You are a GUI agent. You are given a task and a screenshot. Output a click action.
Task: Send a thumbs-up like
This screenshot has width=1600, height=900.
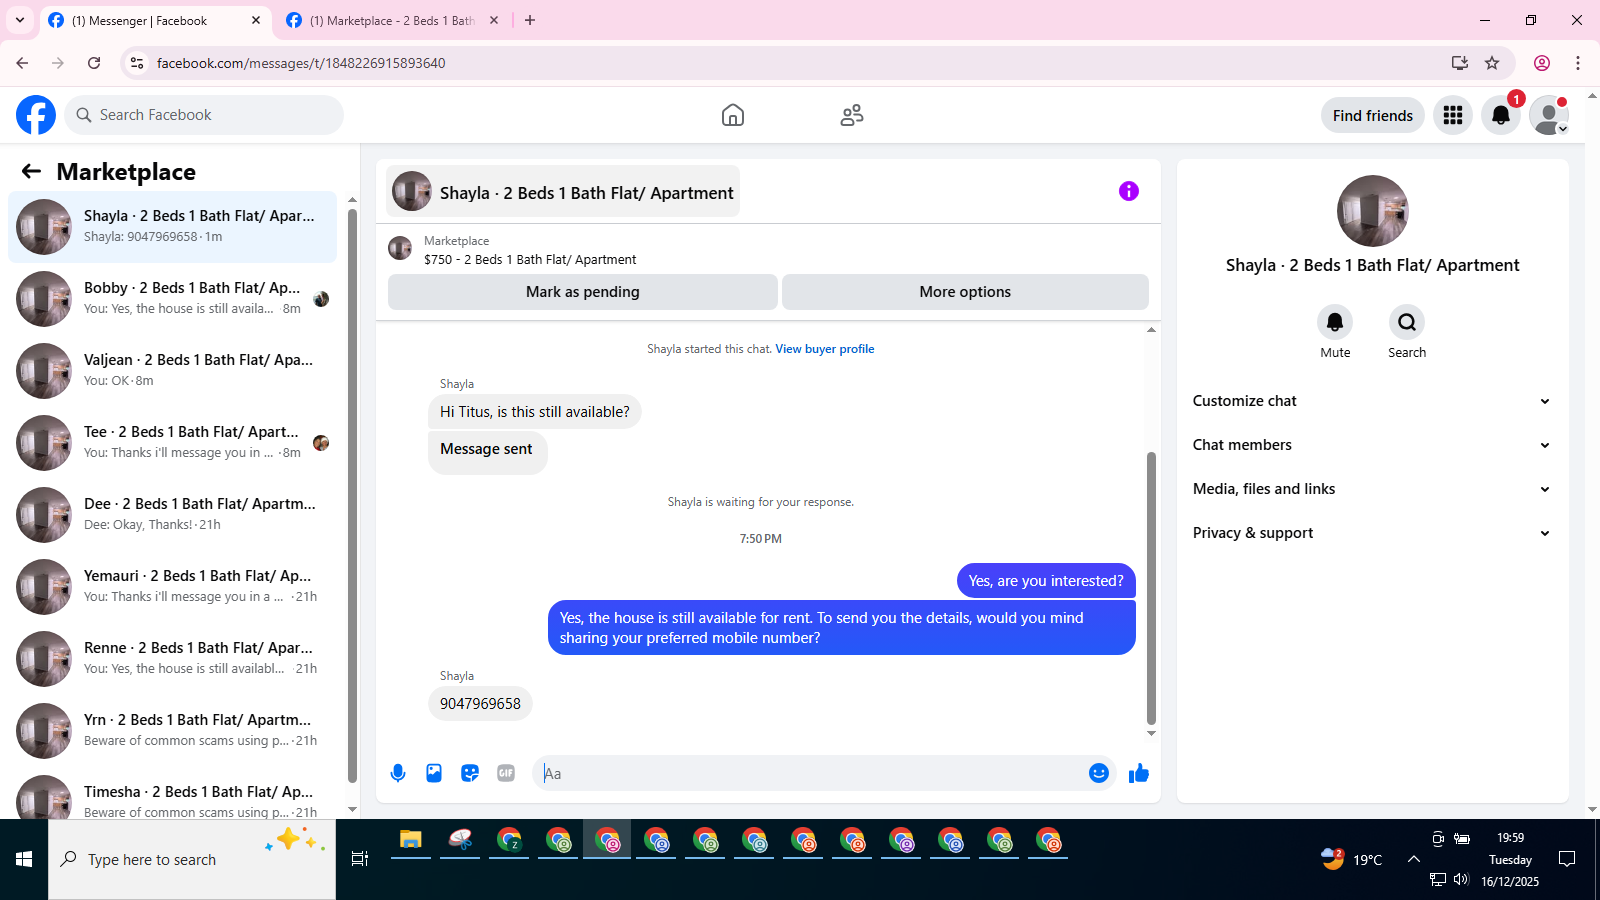click(1139, 773)
